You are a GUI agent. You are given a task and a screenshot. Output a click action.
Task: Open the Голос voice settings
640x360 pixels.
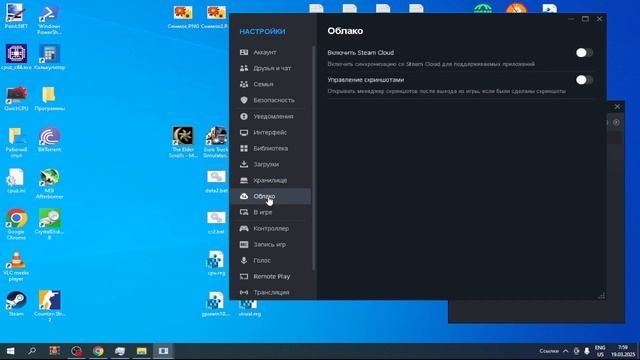click(x=270, y=260)
